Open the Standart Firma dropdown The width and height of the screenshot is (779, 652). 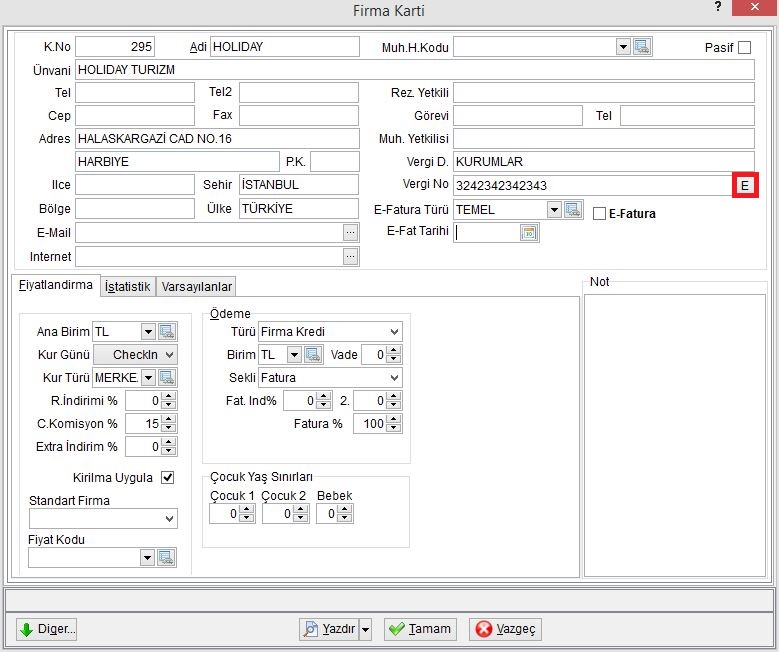pos(169,519)
